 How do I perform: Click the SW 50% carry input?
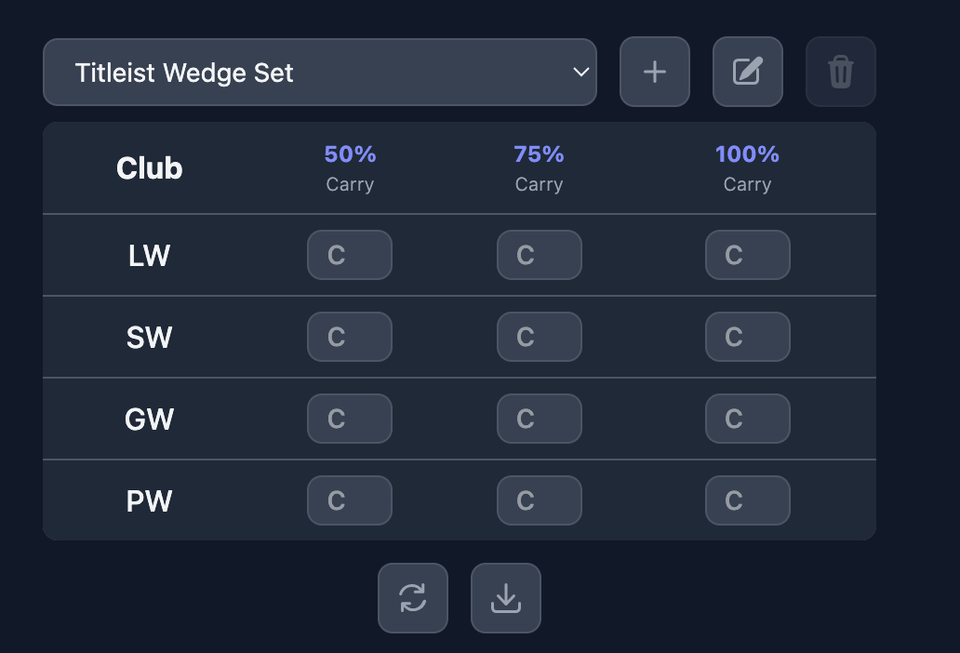point(349,337)
